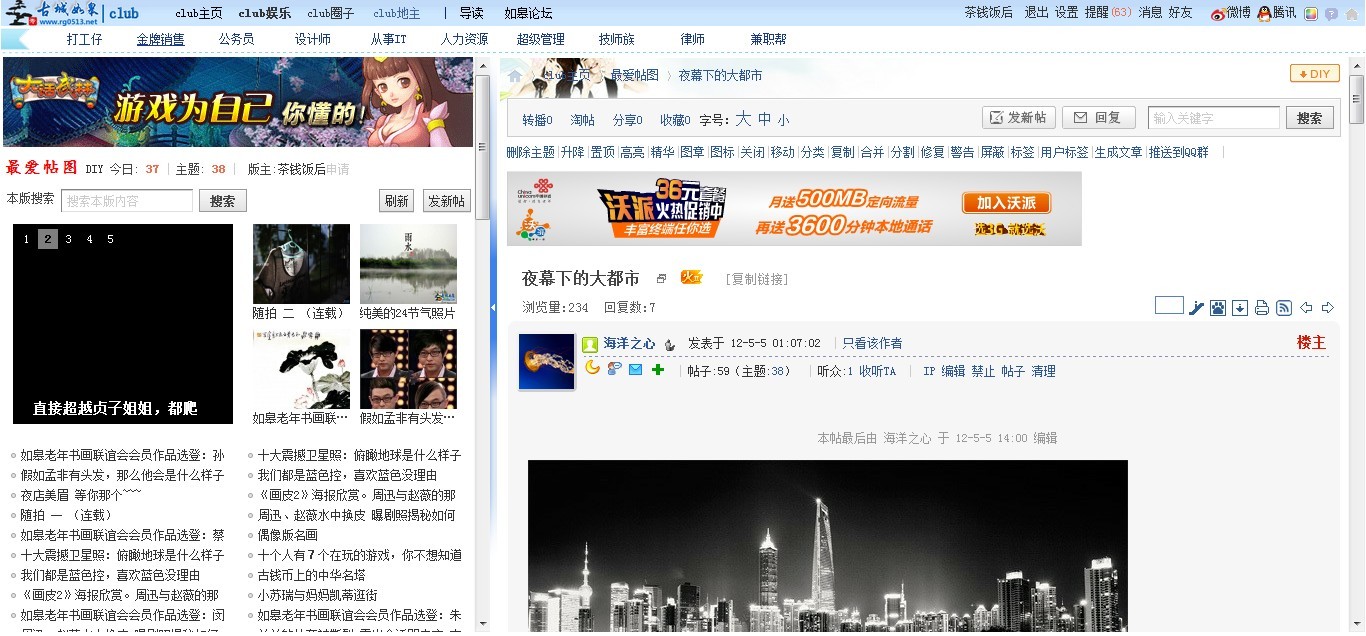Print the thread using the printer icon
The width and height of the screenshot is (1366, 636).
coord(1260,307)
